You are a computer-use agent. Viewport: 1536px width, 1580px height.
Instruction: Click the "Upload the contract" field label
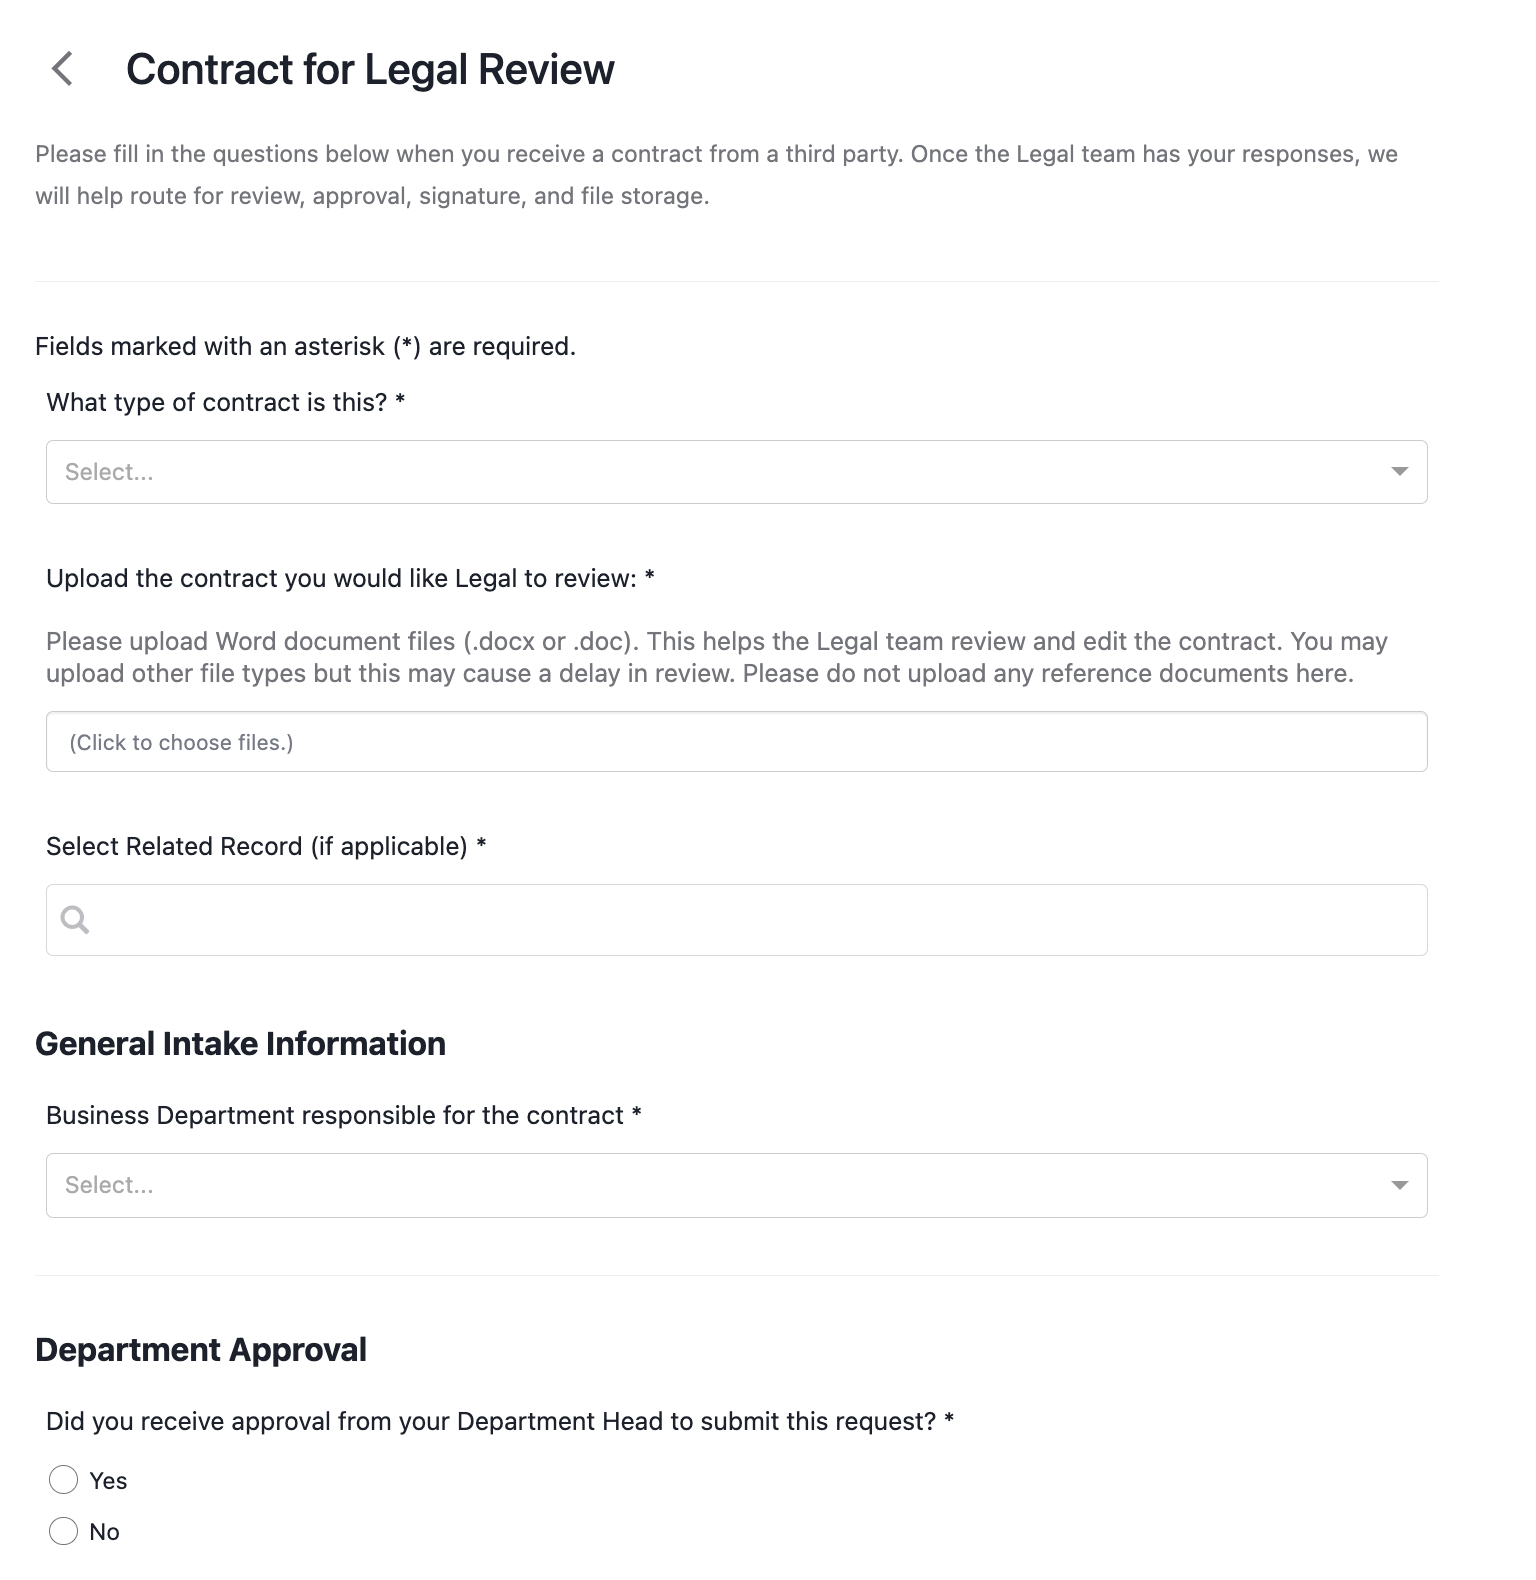[x=350, y=578]
